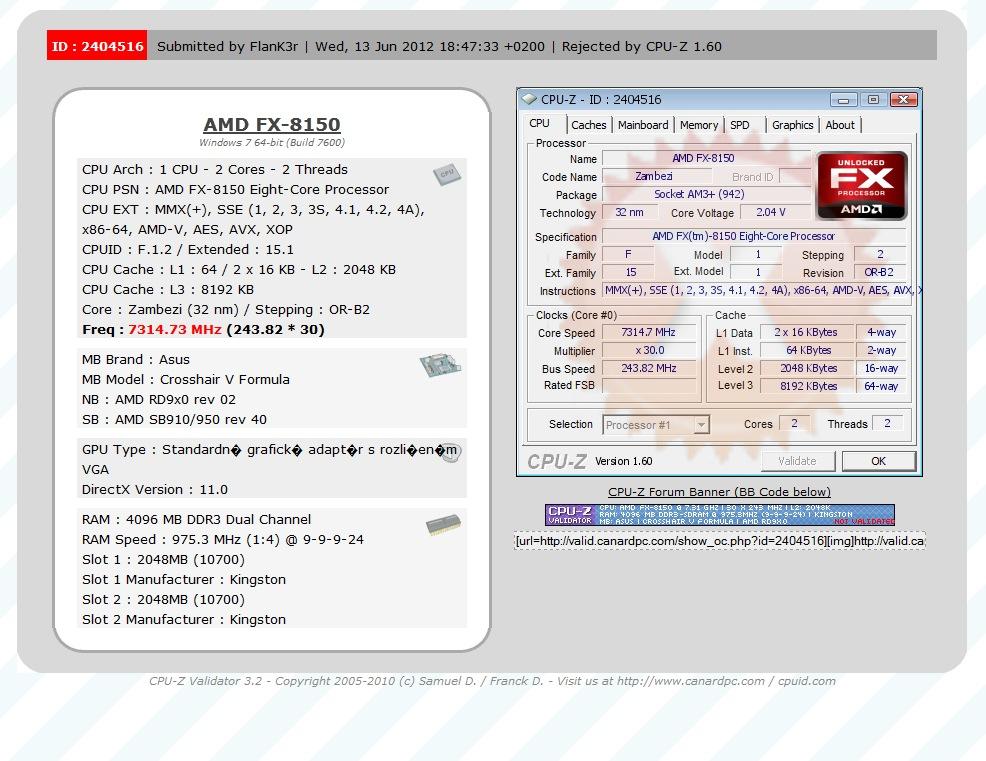Click the Slot 1 Manufacturer : Kingston line

pos(184,579)
